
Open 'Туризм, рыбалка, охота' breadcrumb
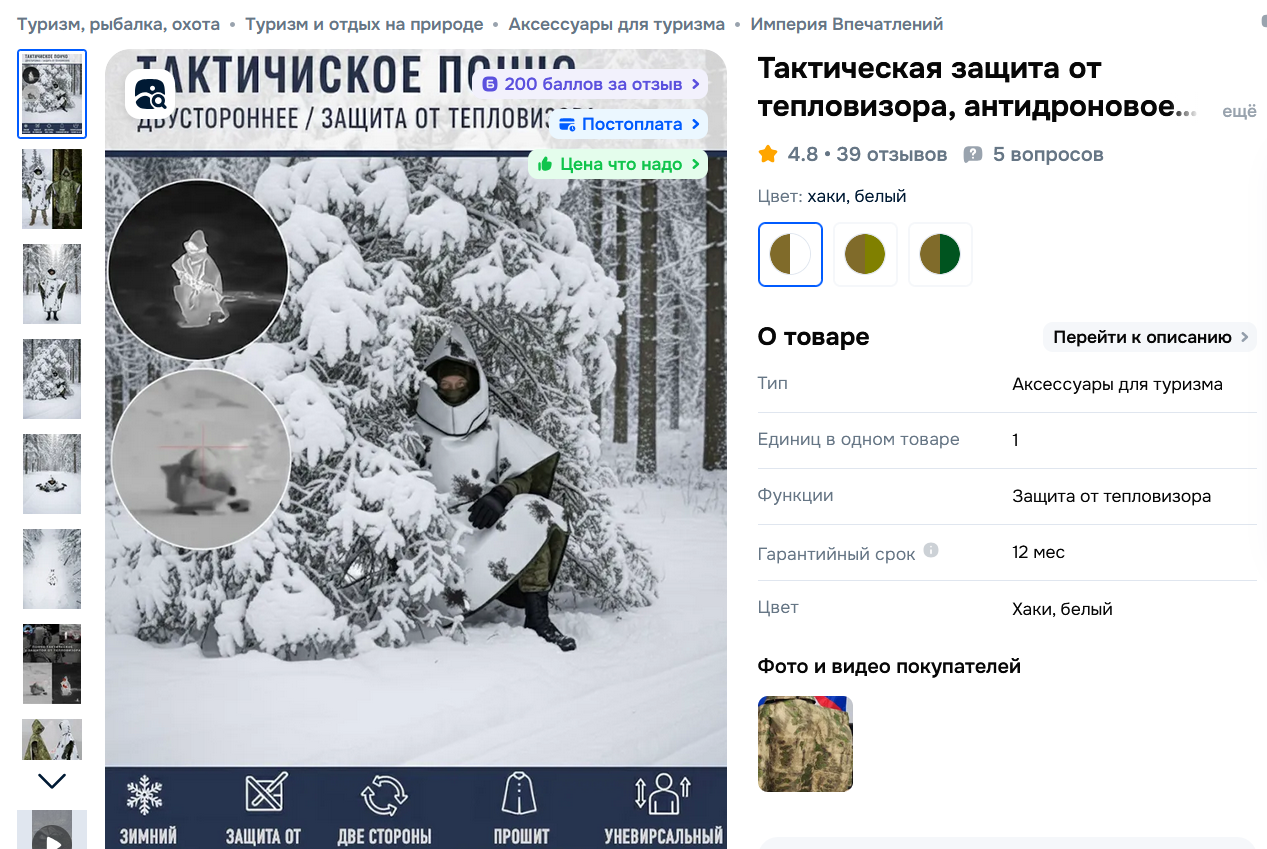tap(119, 24)
